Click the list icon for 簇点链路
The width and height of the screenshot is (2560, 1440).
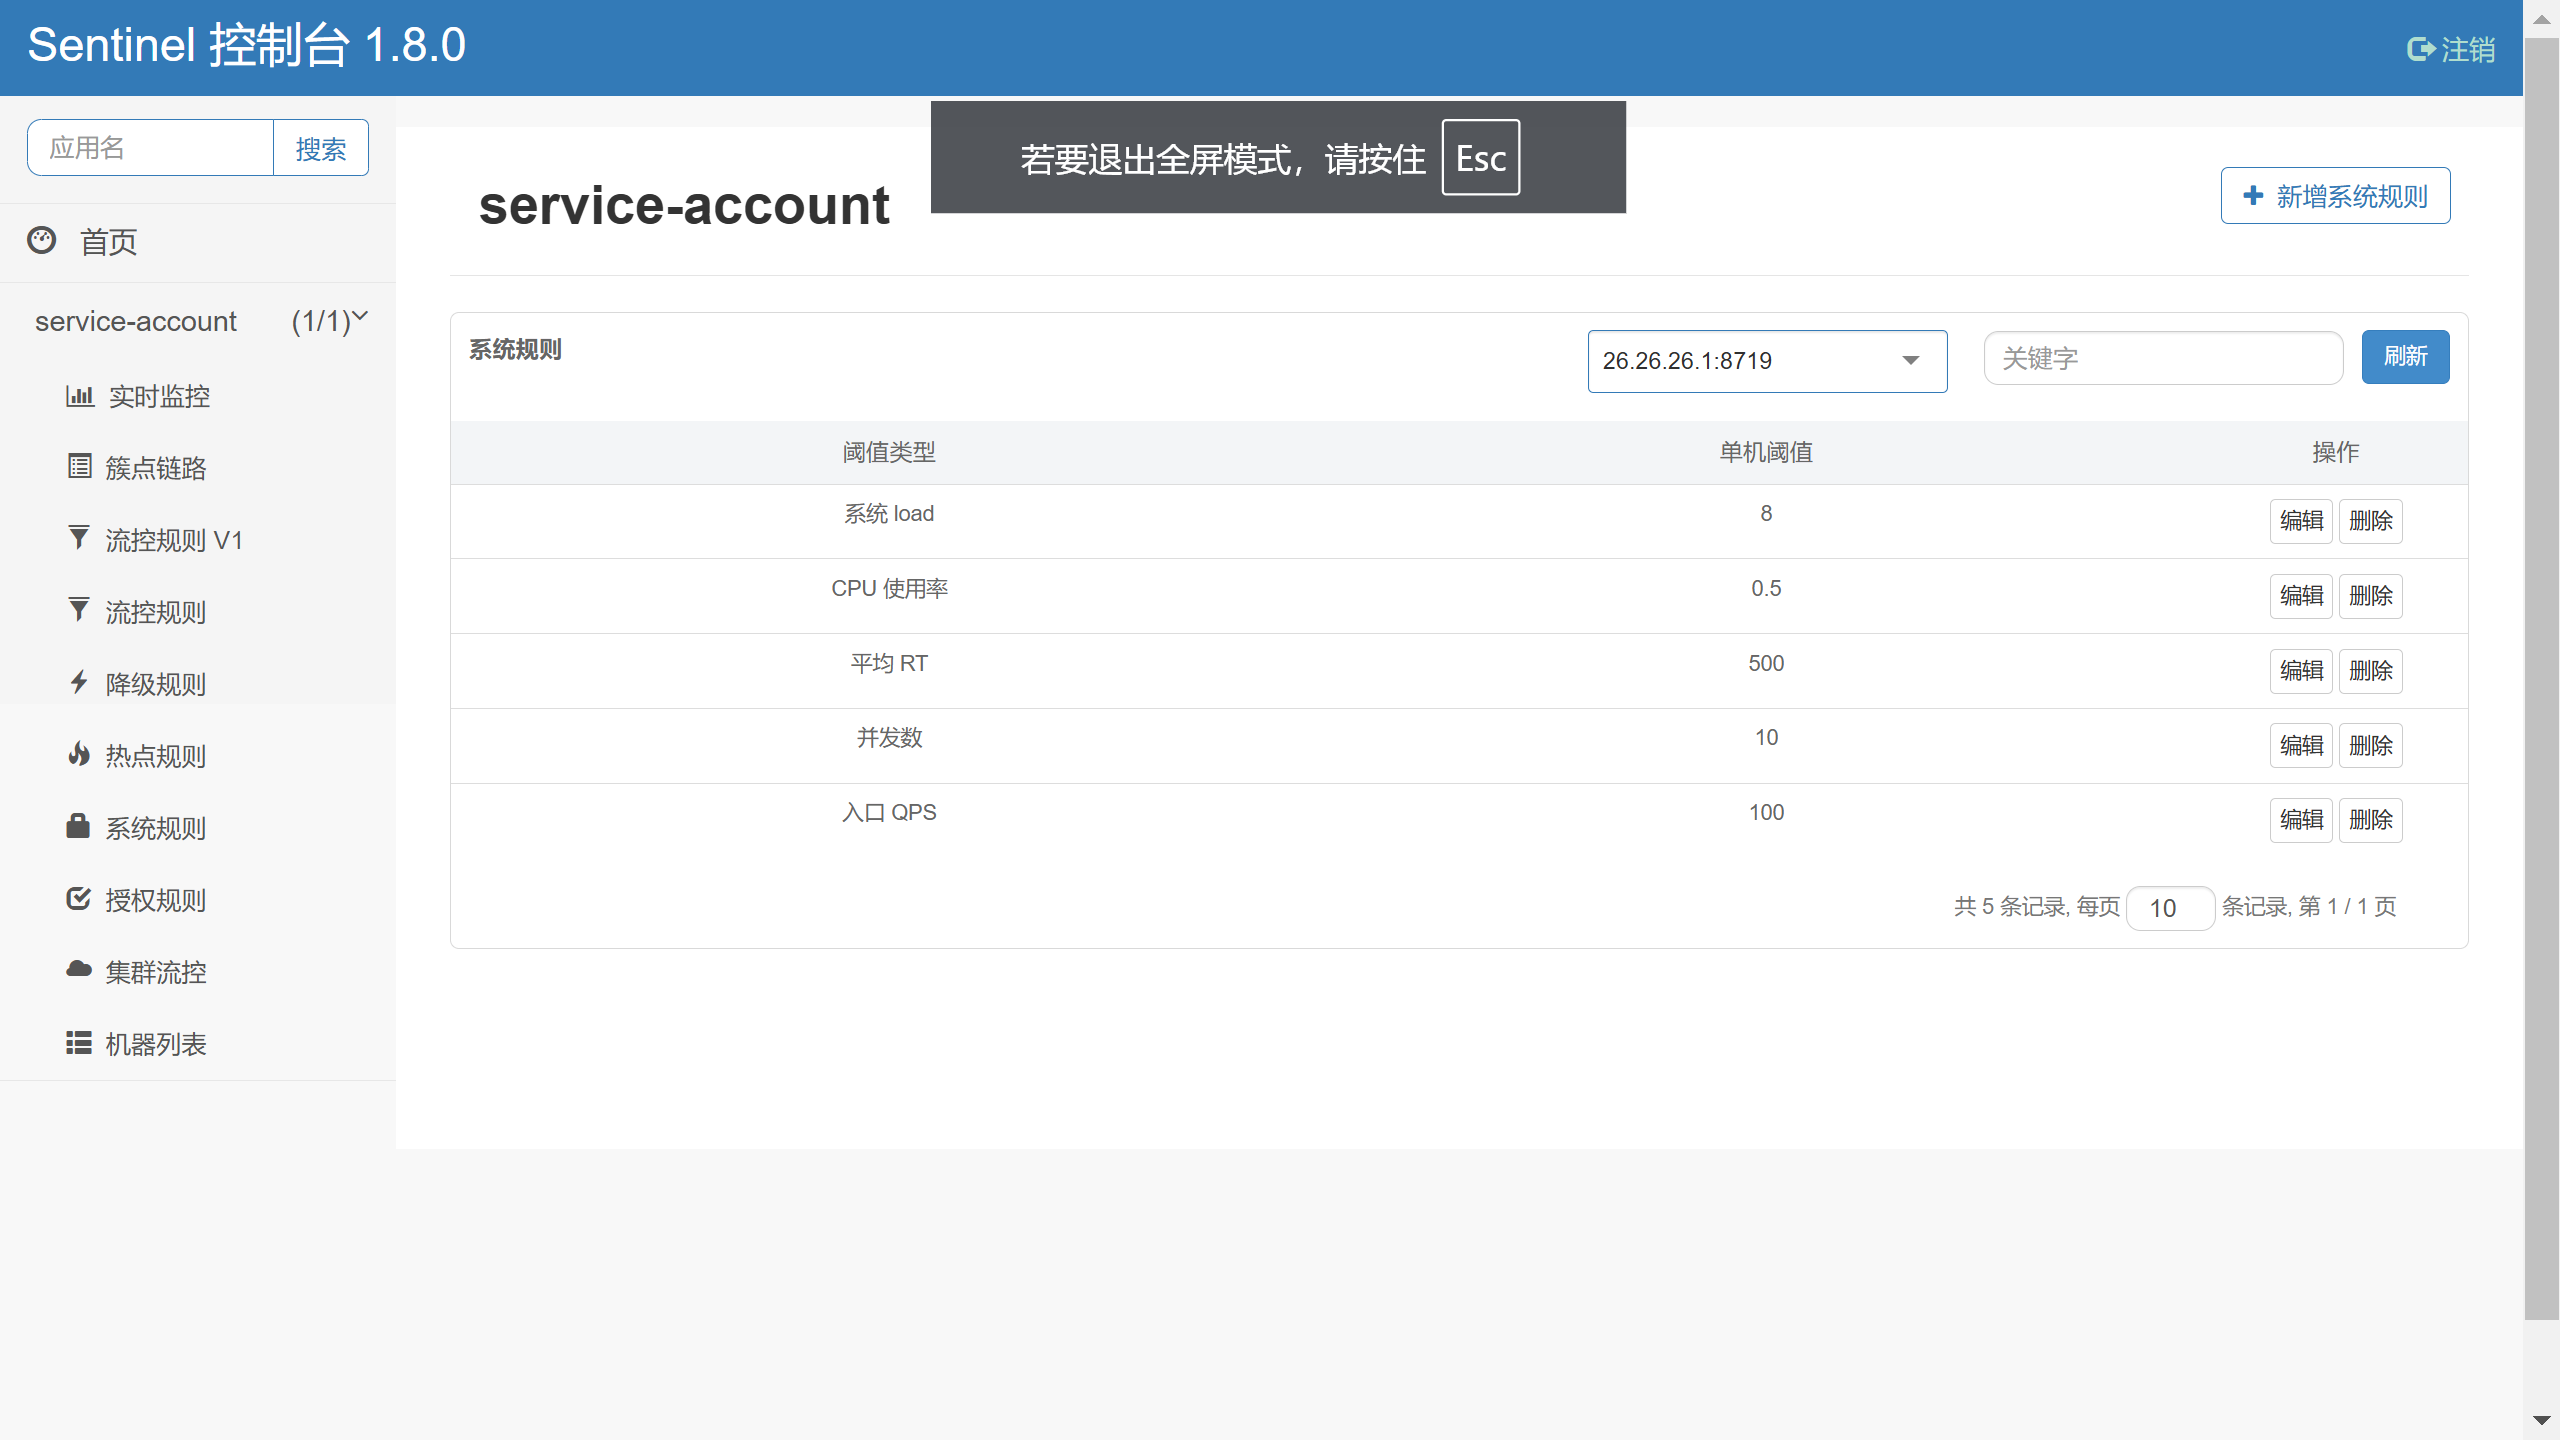(79, 466)
